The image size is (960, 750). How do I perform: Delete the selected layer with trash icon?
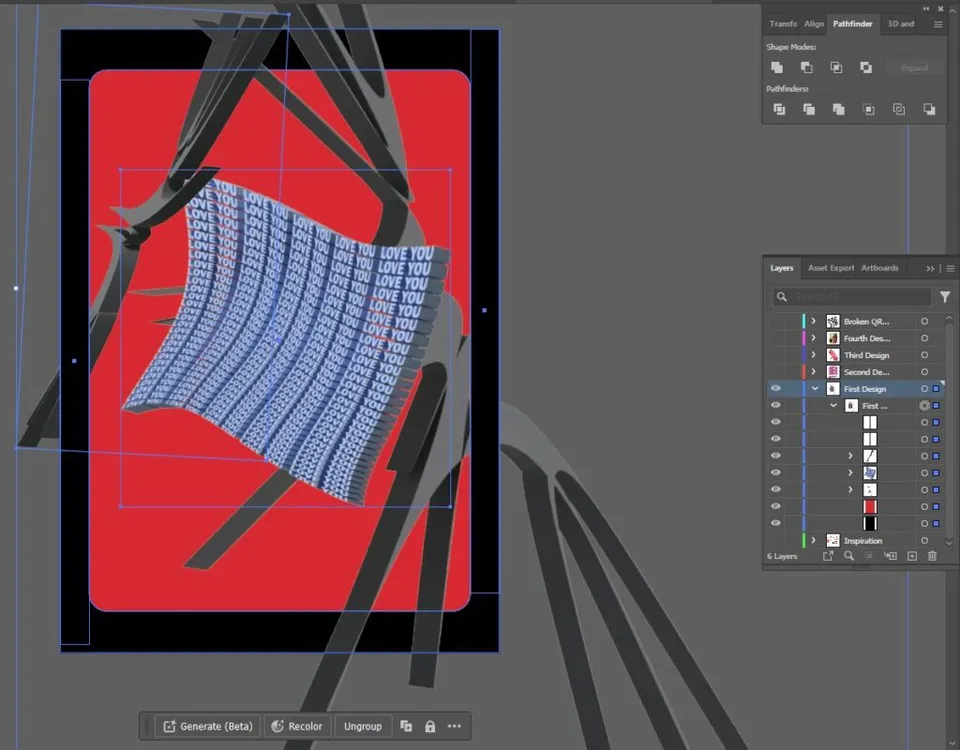click(932, 556)
